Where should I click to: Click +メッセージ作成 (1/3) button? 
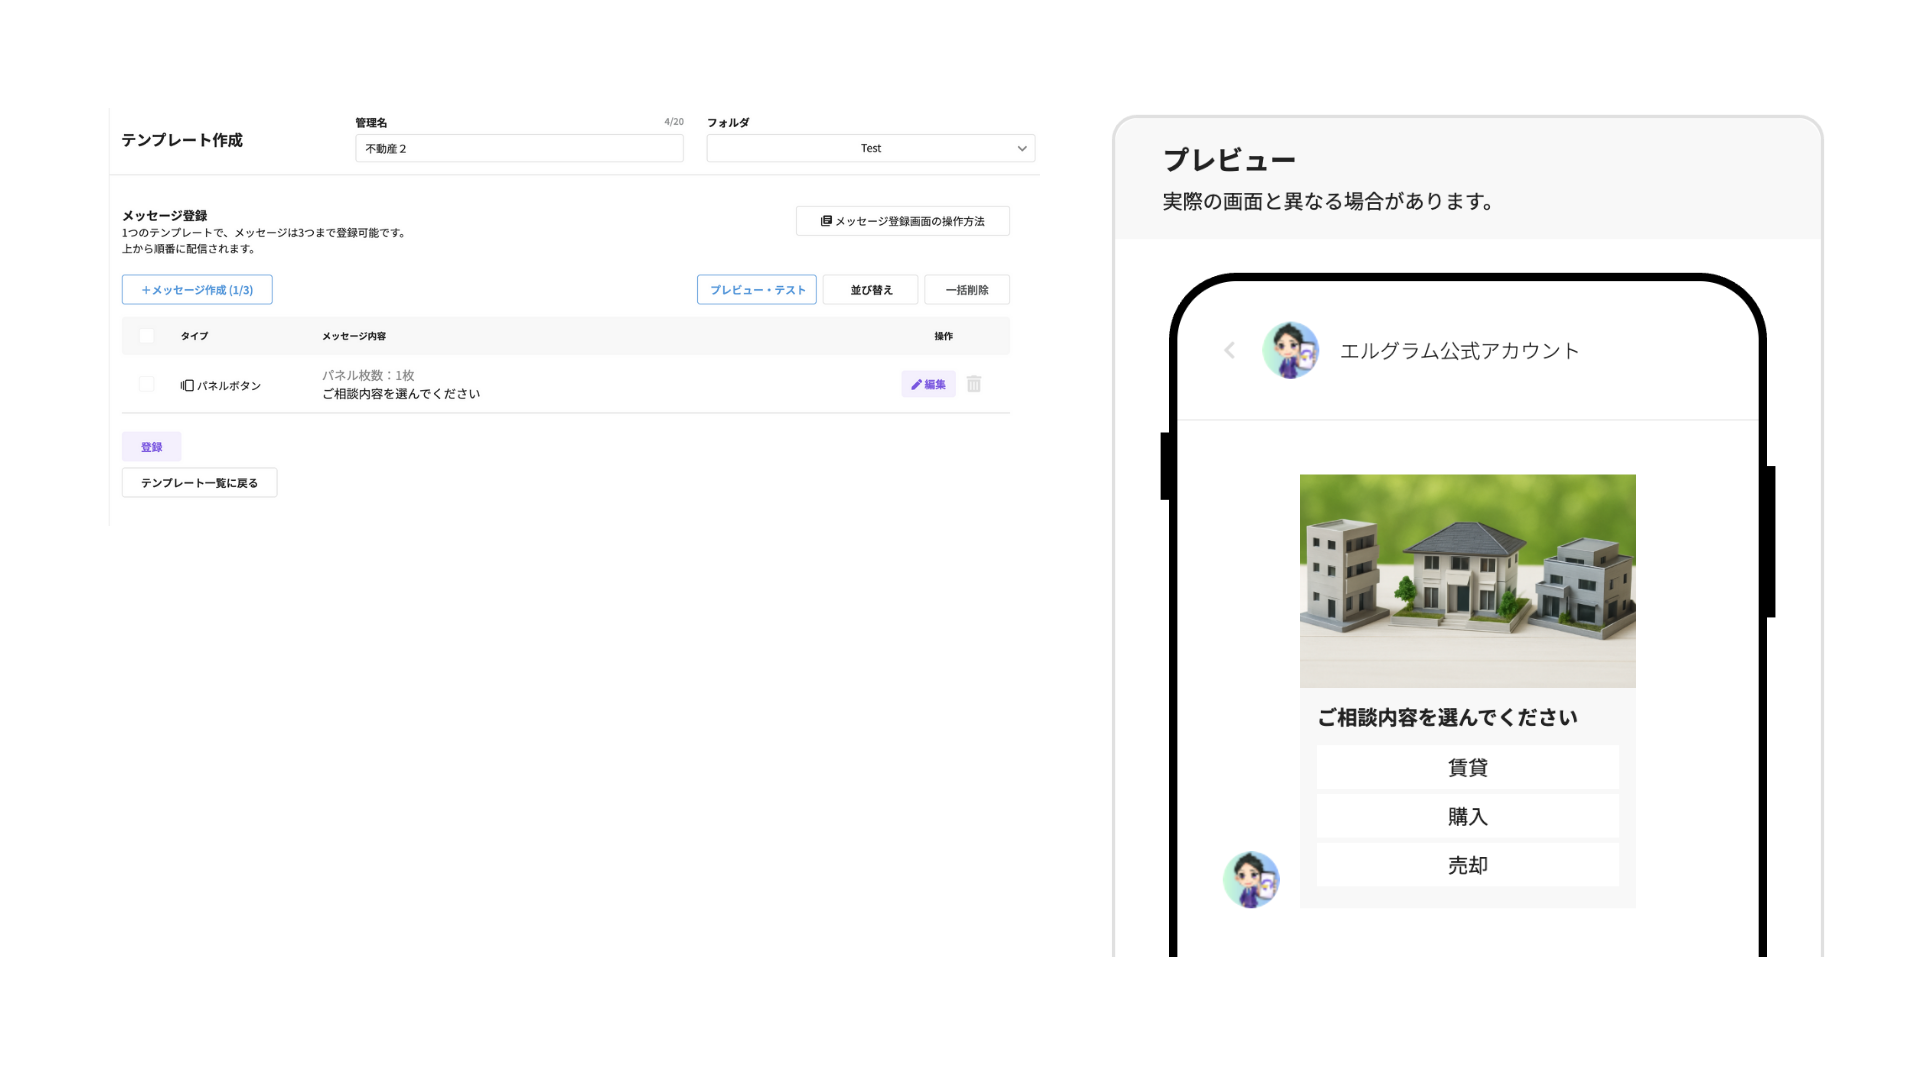click(197, 290)
